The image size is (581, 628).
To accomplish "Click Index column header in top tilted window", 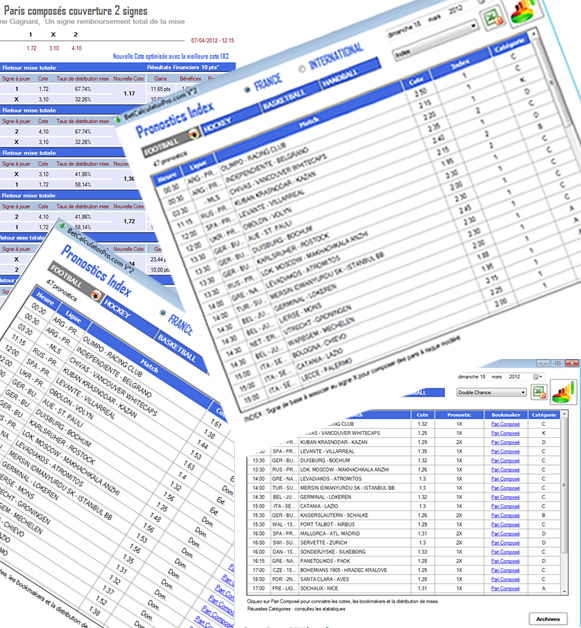I will click(x=460, y=64).
